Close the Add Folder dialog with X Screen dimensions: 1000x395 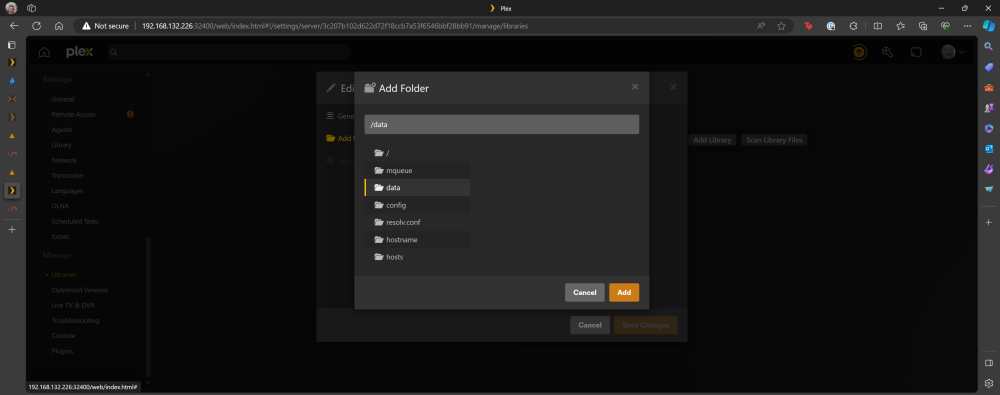tap(635, 87)
